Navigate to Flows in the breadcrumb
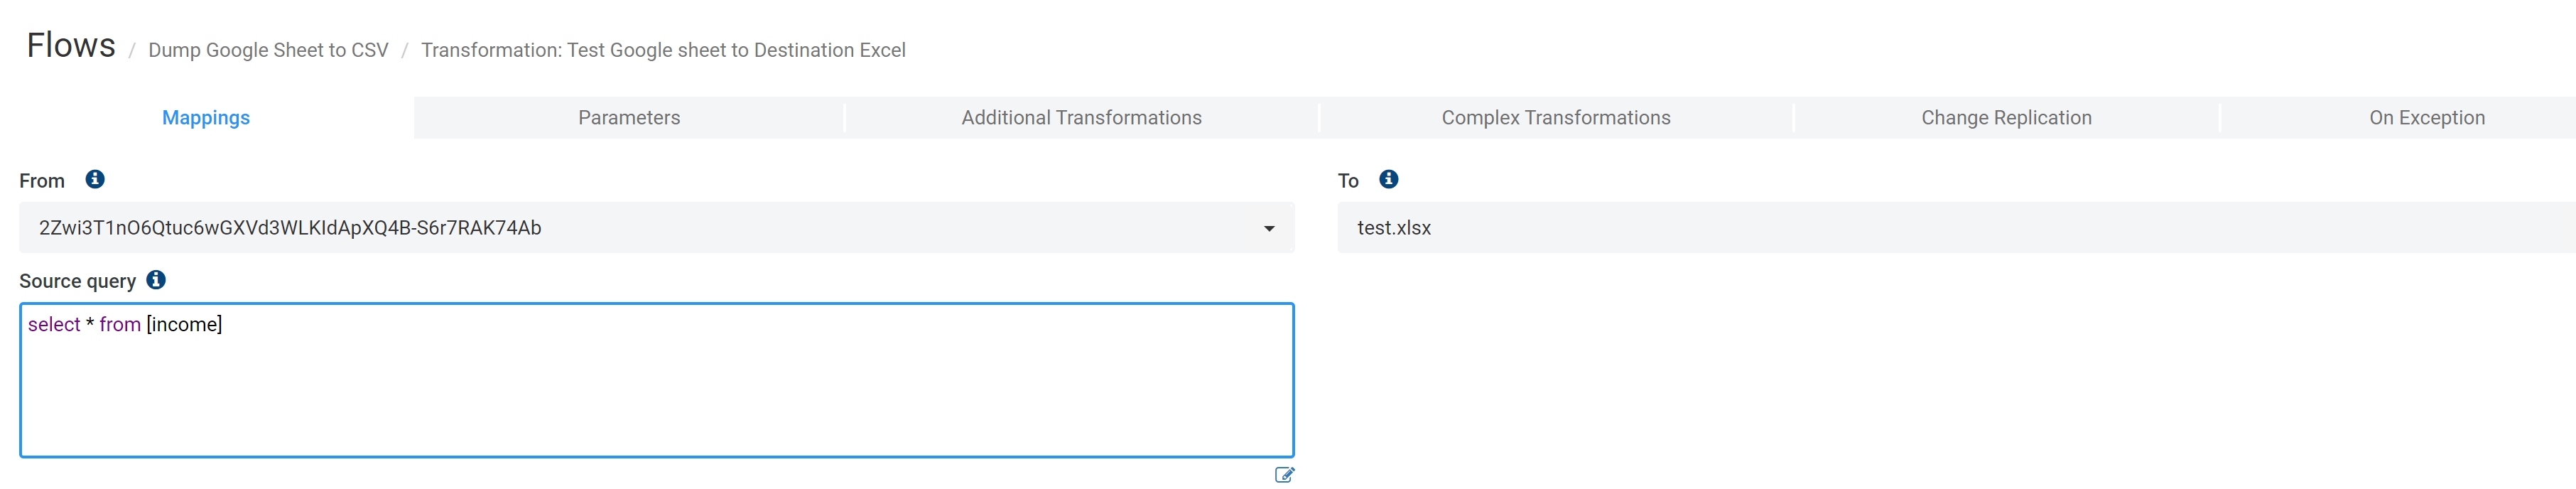Image resolution: width=2576 pixels, height=489 pixels. tap(71, 46)
